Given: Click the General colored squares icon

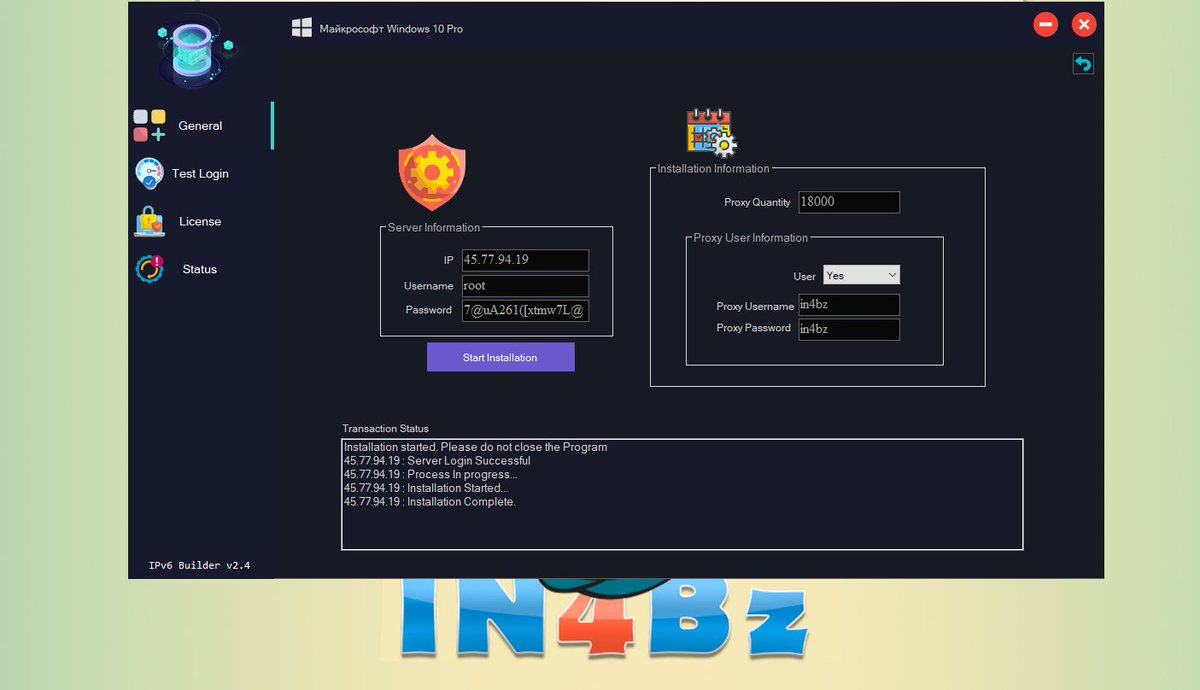Looking at the screenshot, I should pos(150,126).
